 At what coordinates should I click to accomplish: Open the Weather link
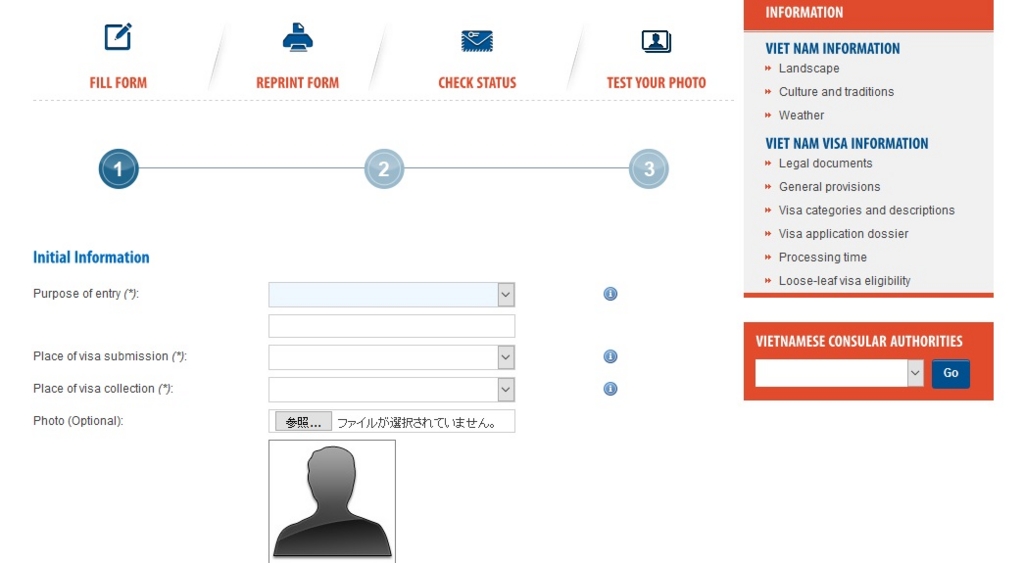pos(801,116)
